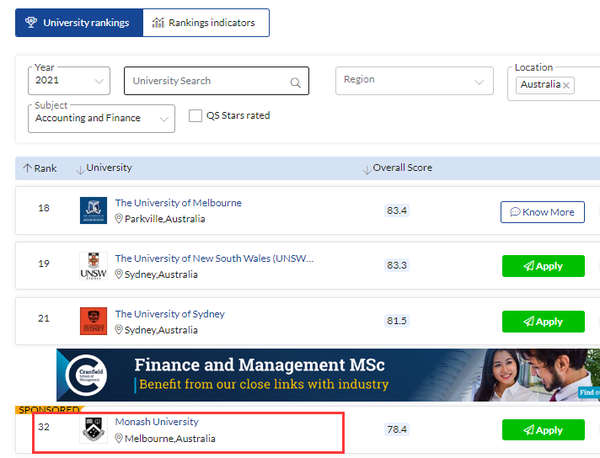Screen dimensions: 600x458
Task: Open the Cranfield Finance and Management MSc ad
Action: 328,375
